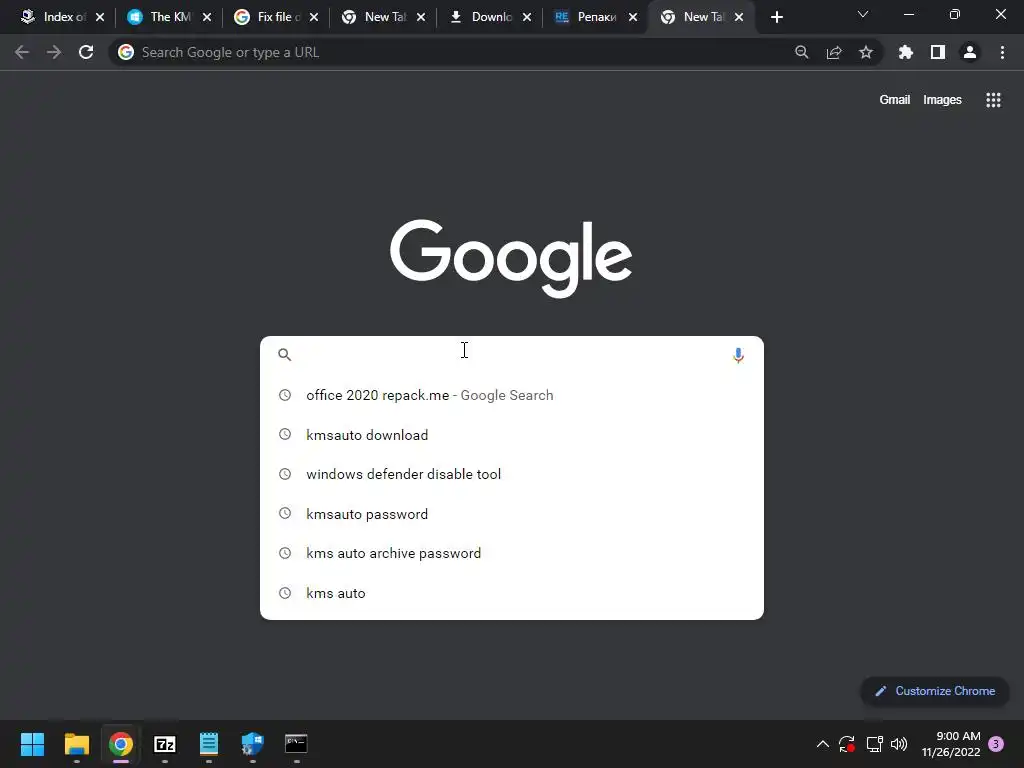Open Command Prompt from taskbar

(296, 744)
